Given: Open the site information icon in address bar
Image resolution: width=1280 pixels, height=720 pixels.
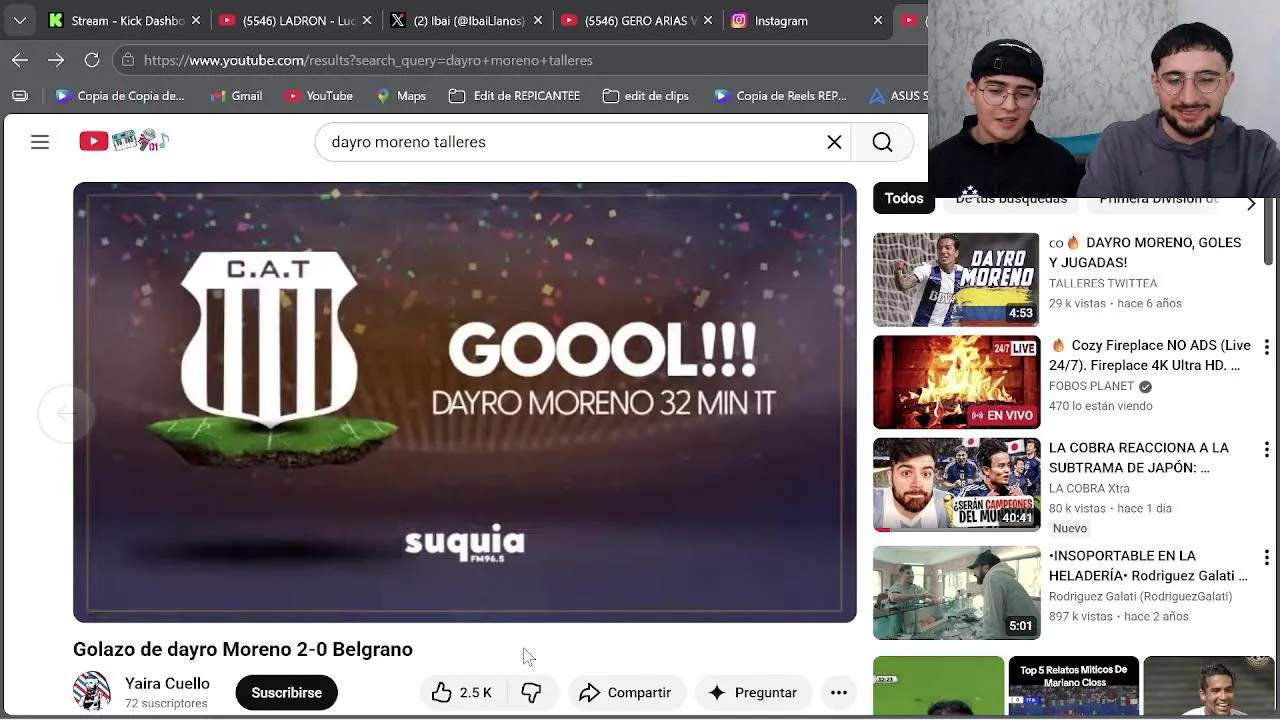Looking at the screenshot, I should point(127,60).
